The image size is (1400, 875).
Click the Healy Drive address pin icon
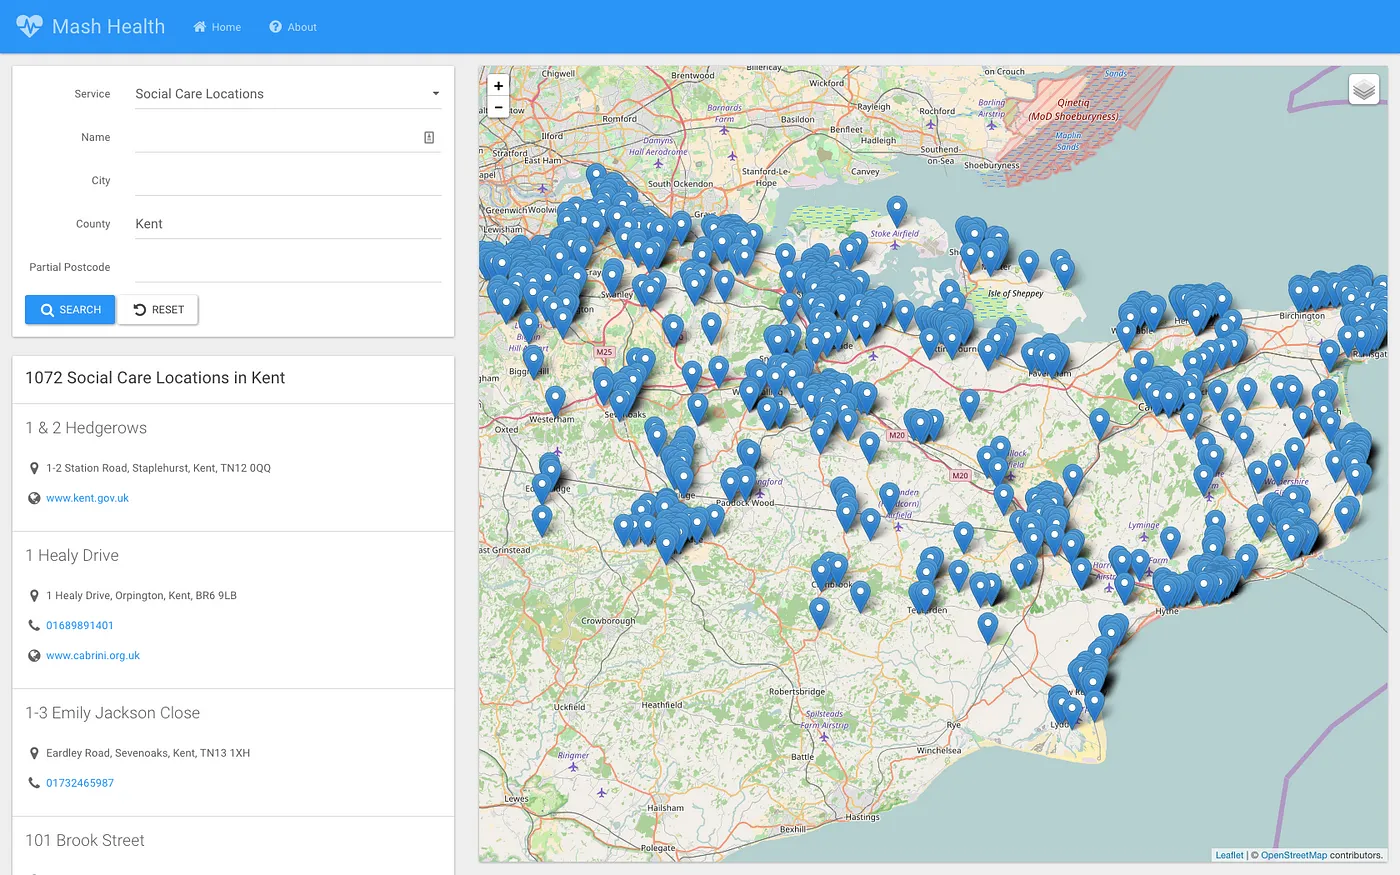point(34,596)
